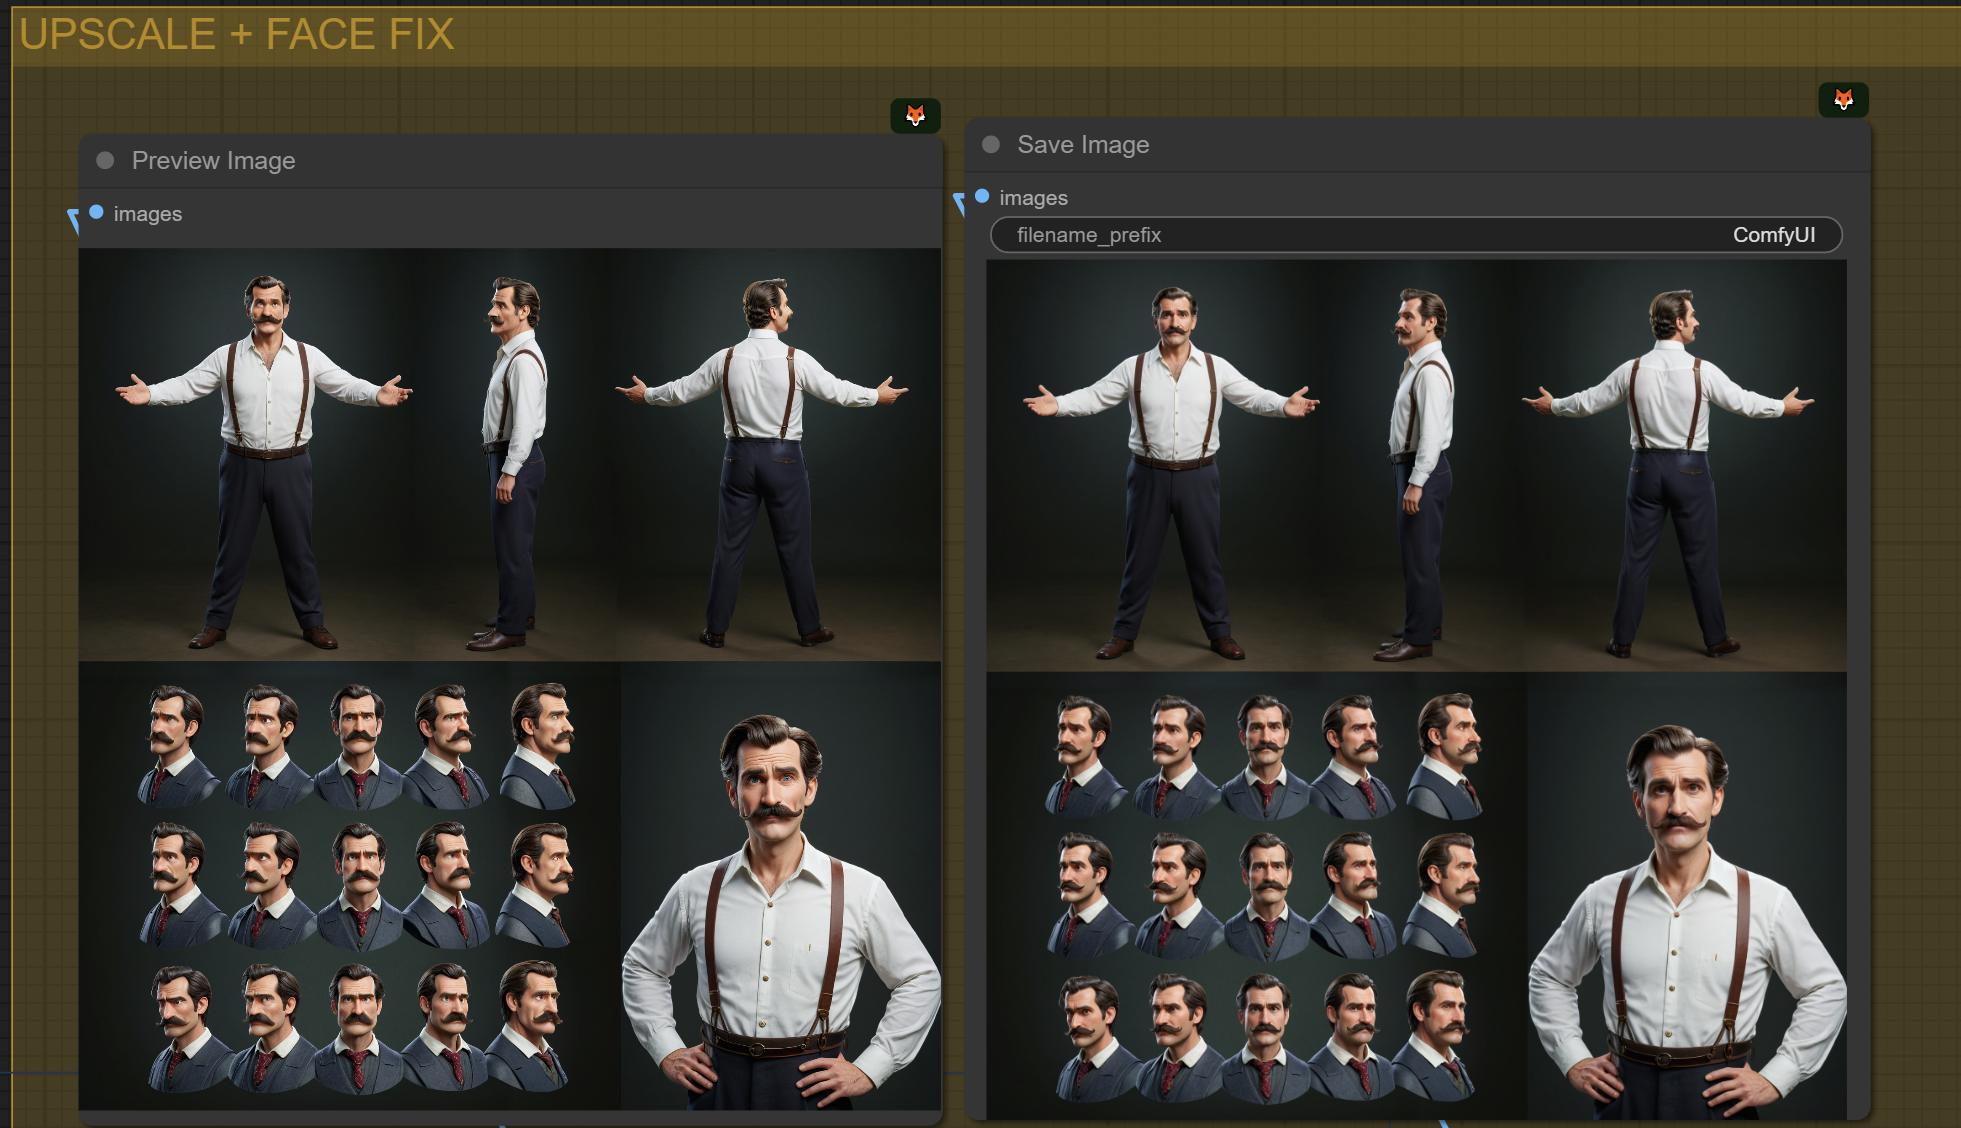Click fox badge above Save Image node

(1843, 99)
